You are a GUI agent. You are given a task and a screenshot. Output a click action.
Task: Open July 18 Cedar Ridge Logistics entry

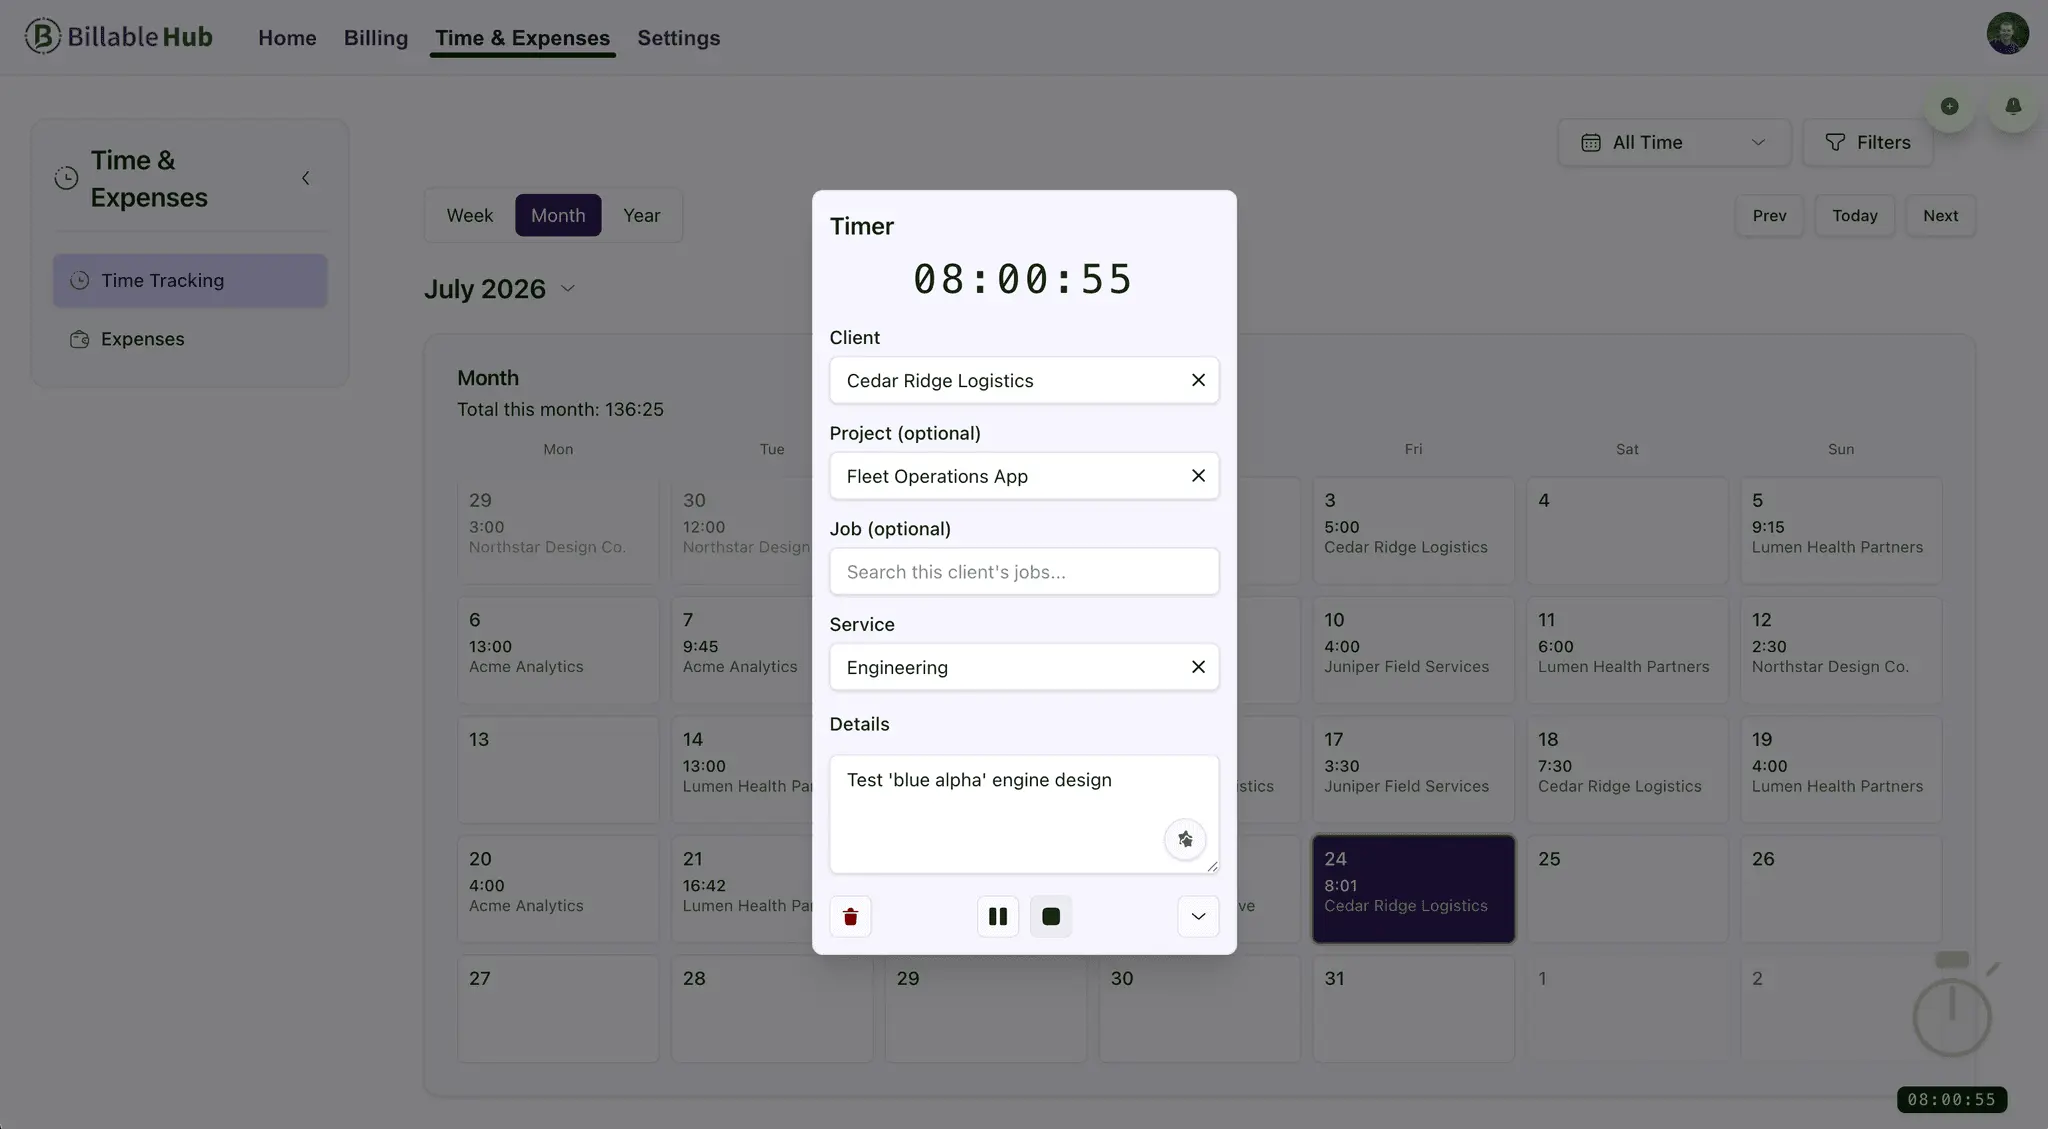pos(1627,770)
